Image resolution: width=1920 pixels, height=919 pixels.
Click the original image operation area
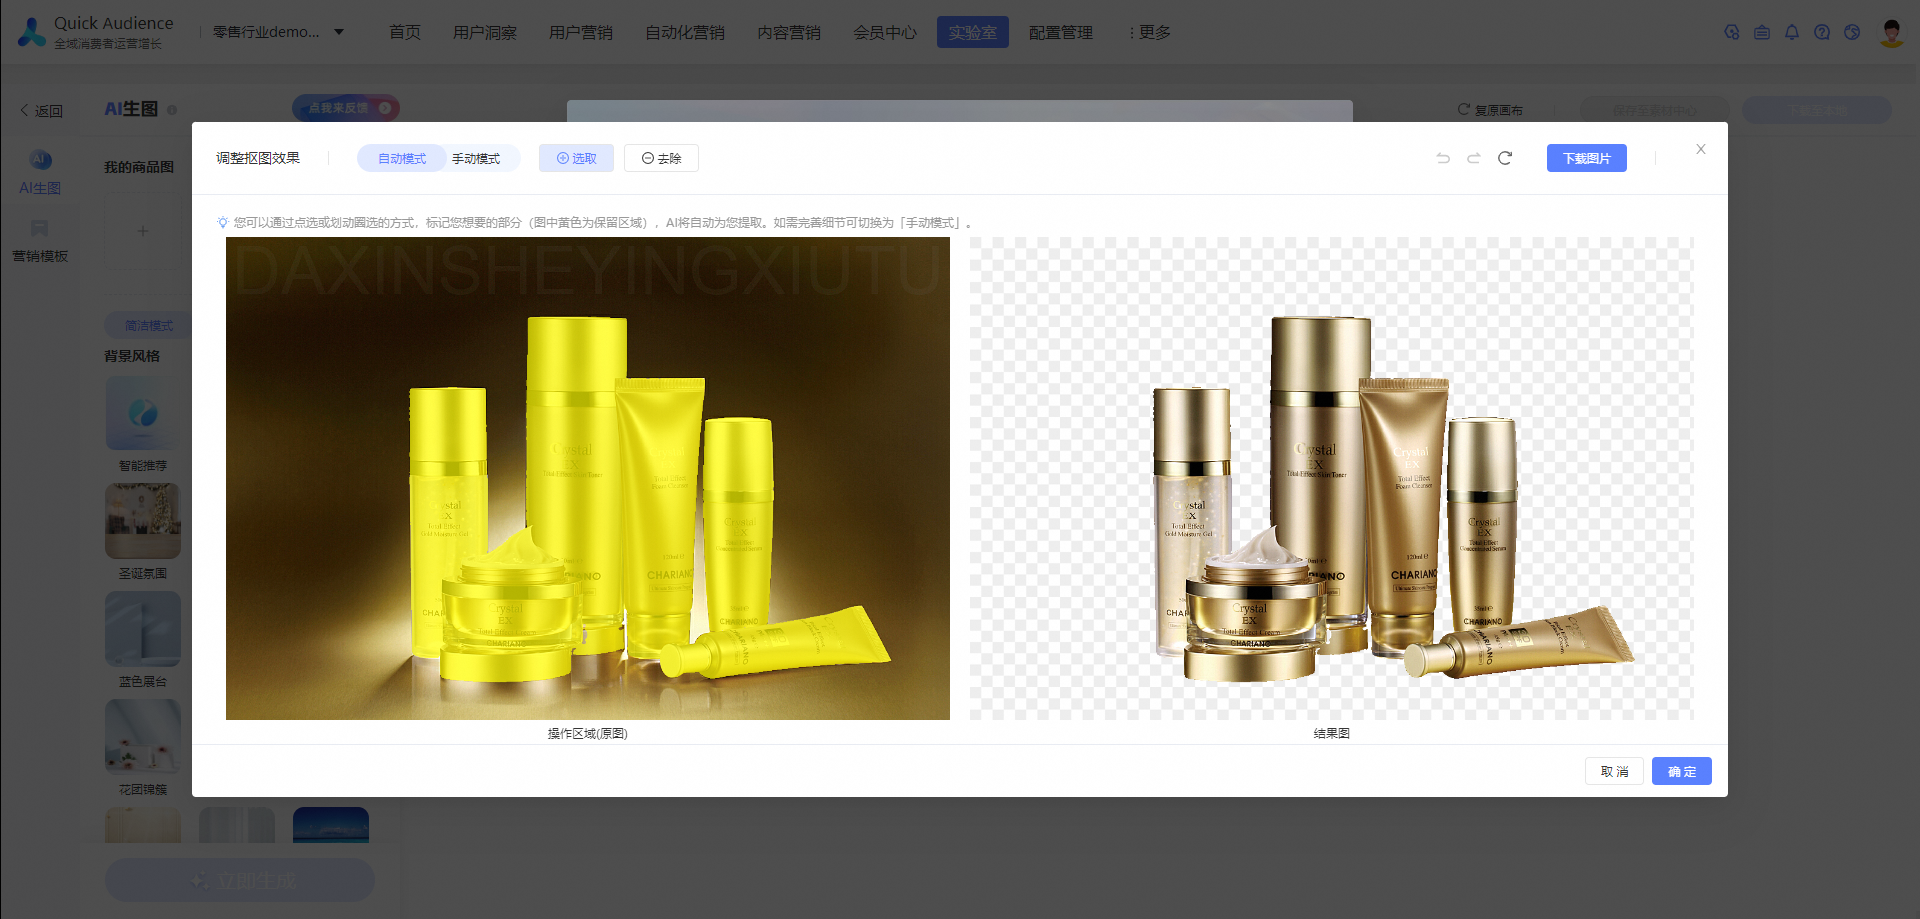point(588,478)
